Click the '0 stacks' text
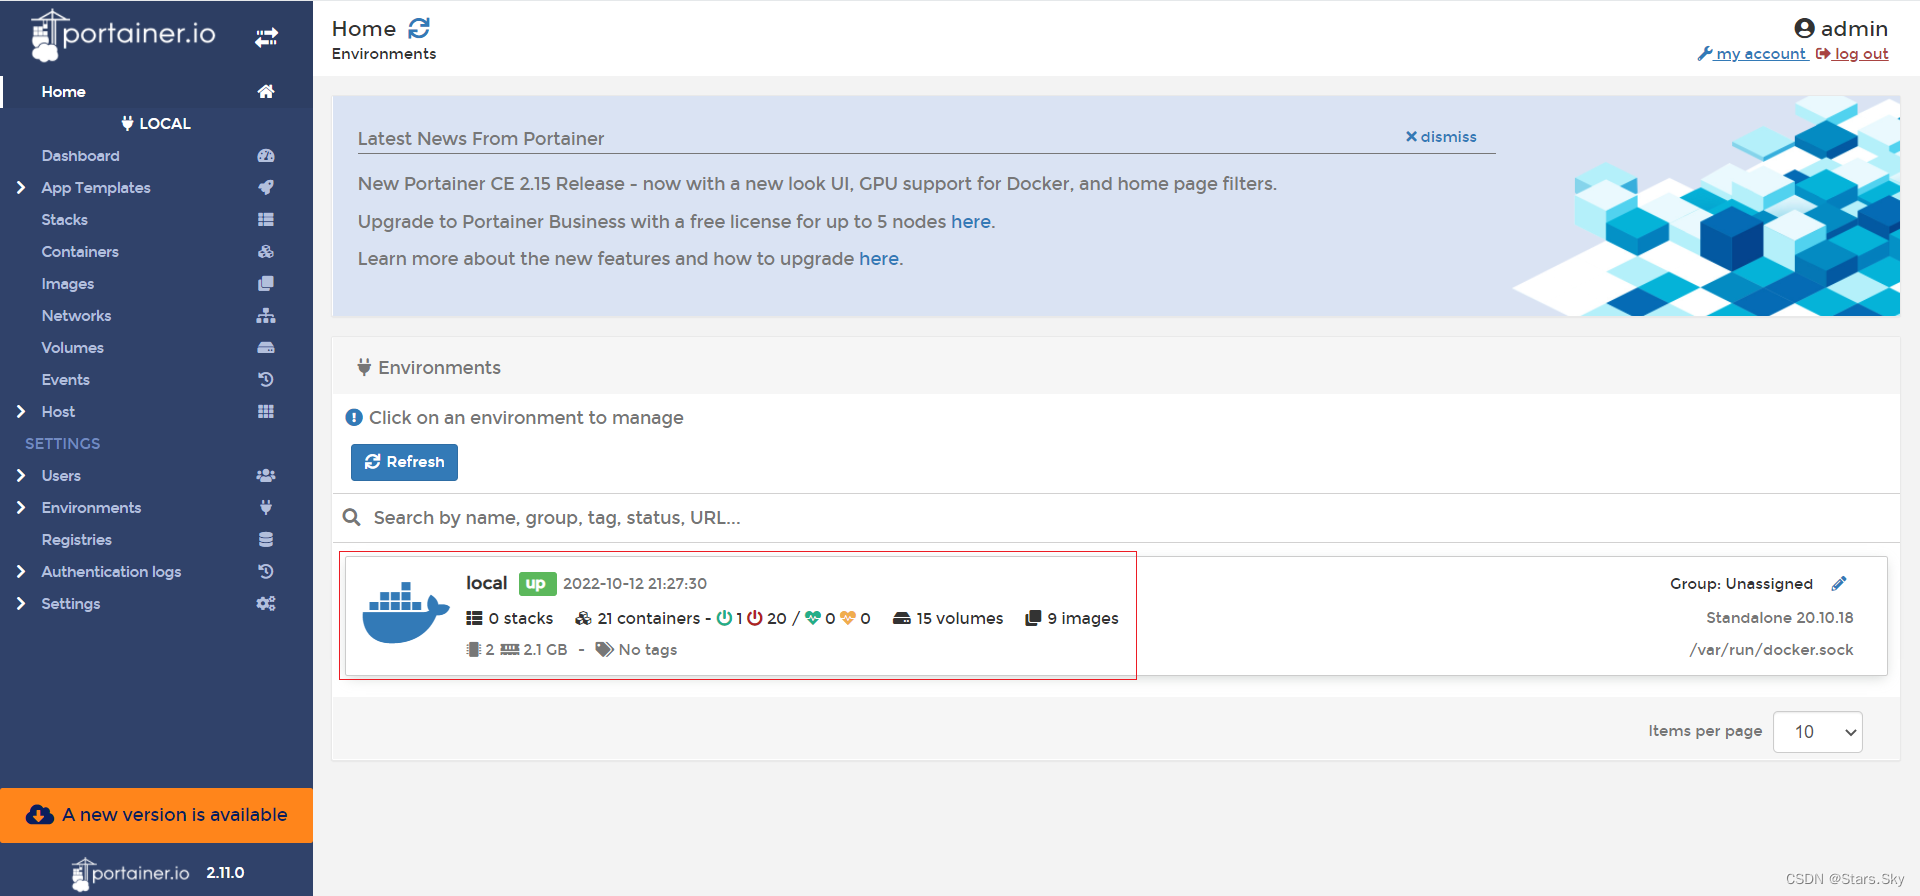 pos(521,619)
